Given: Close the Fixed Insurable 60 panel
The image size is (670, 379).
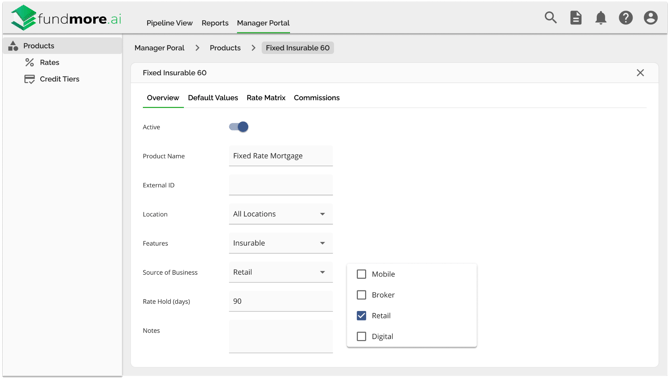Looking at the screenshot, I should pos(640,73).
